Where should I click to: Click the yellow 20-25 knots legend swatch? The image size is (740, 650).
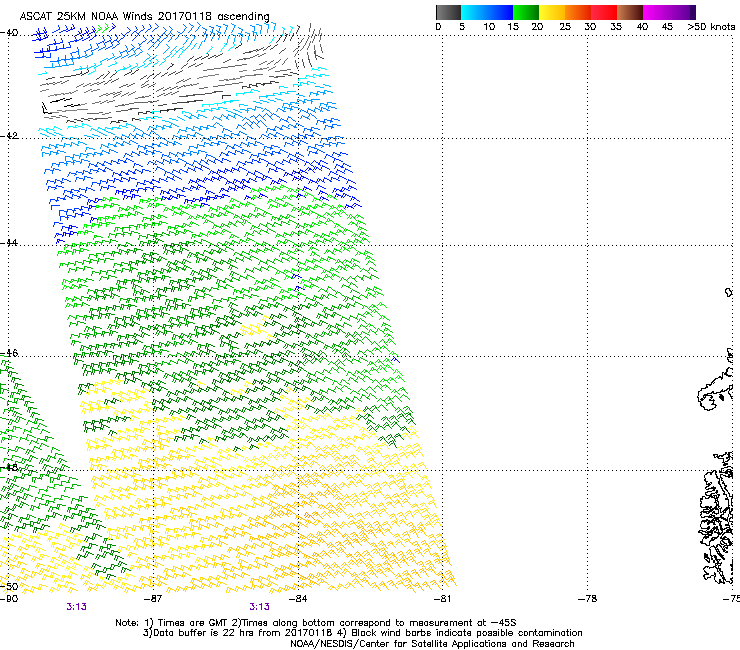pos(552,12)
